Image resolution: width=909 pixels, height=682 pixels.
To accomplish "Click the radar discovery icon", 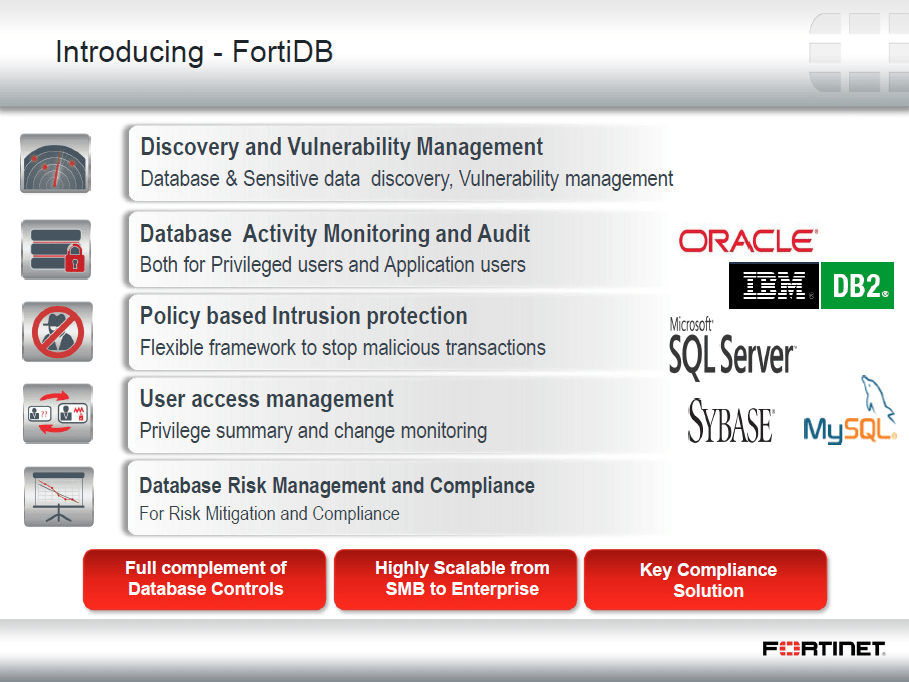I will pos(56,163).
